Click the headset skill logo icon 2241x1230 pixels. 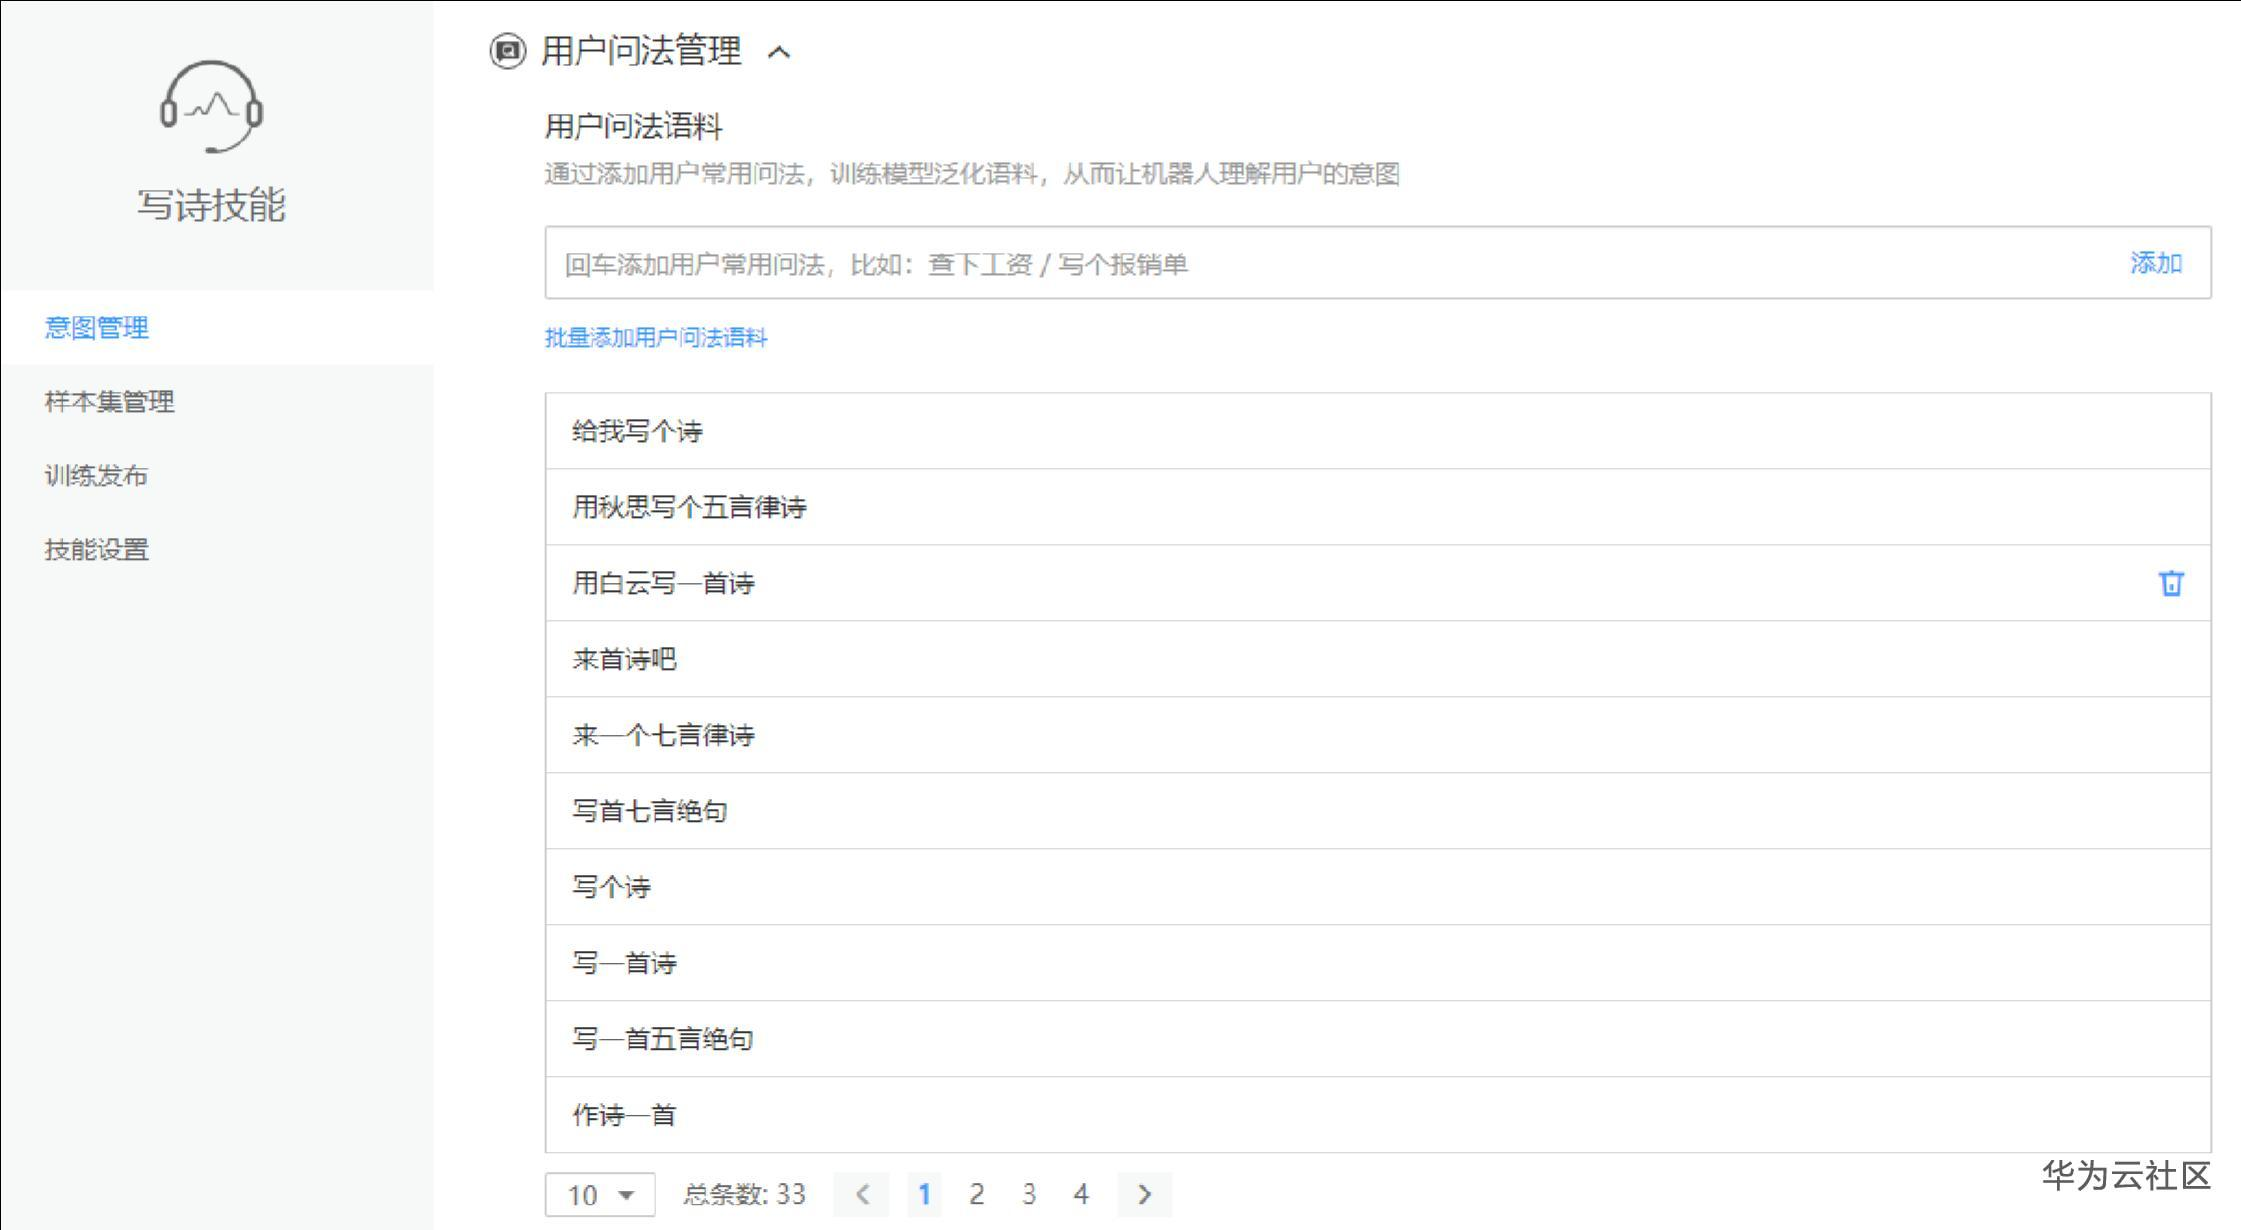click(x=211, y=107)
